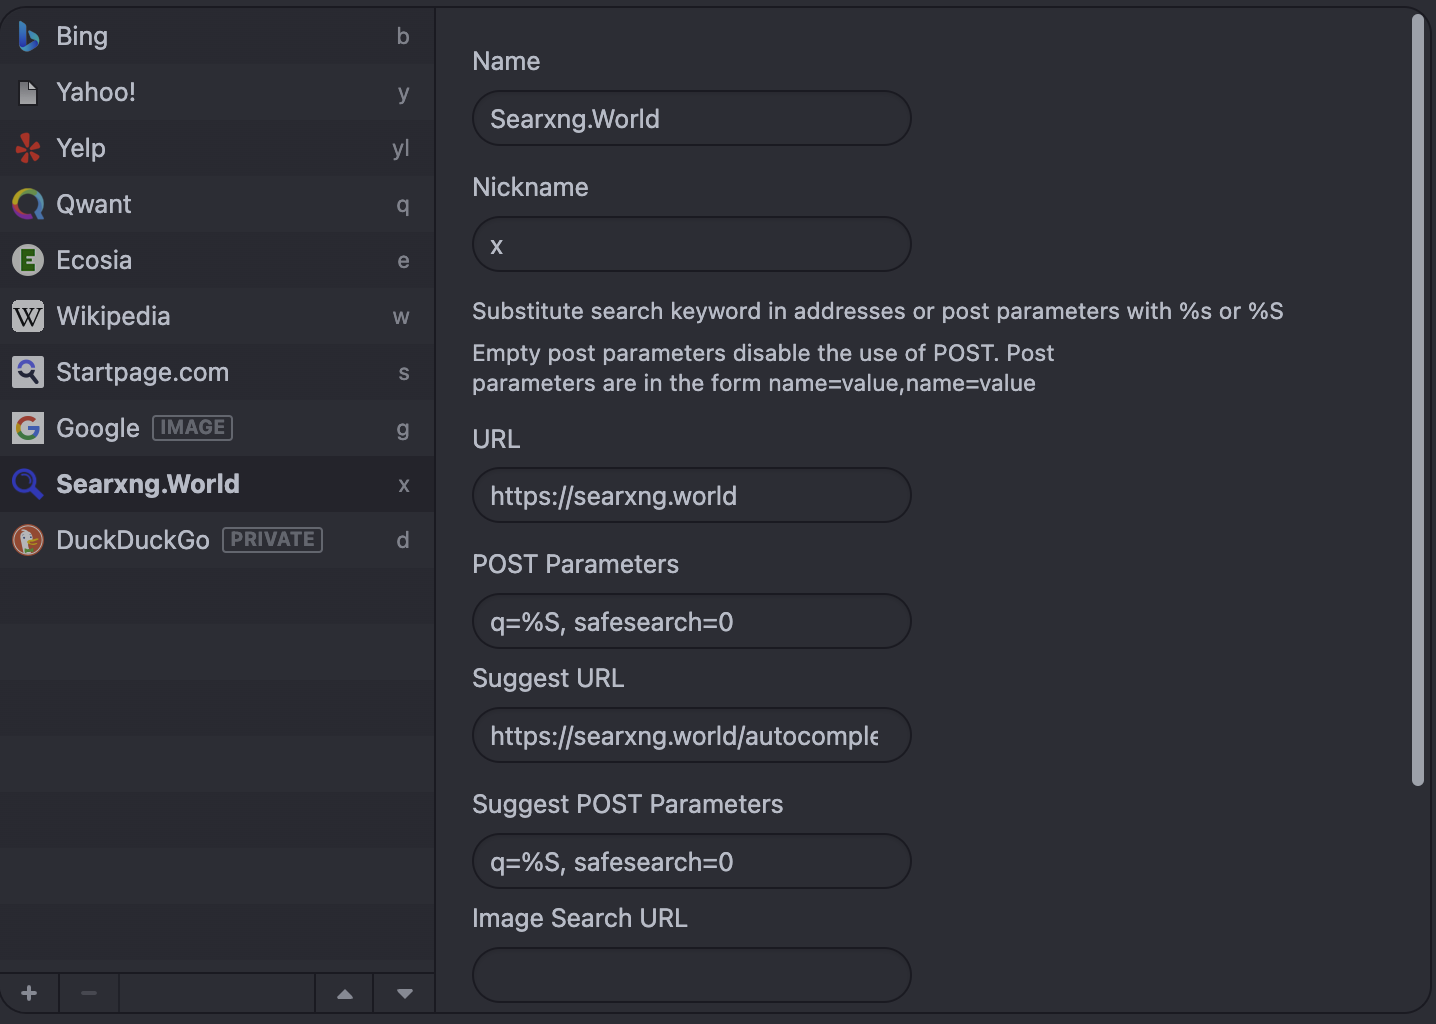Select the Yahoo! engine row

point(217,93)
